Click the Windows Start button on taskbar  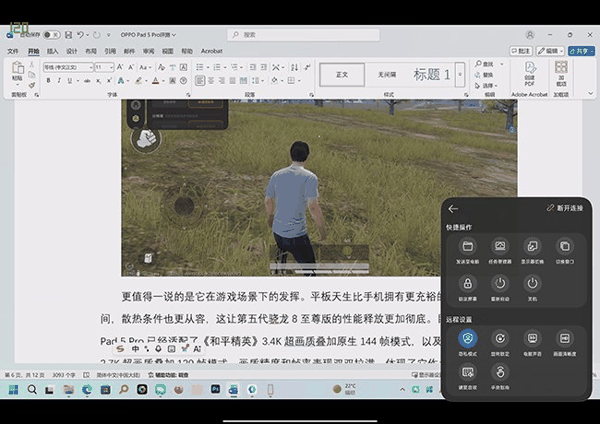(15, 388)
